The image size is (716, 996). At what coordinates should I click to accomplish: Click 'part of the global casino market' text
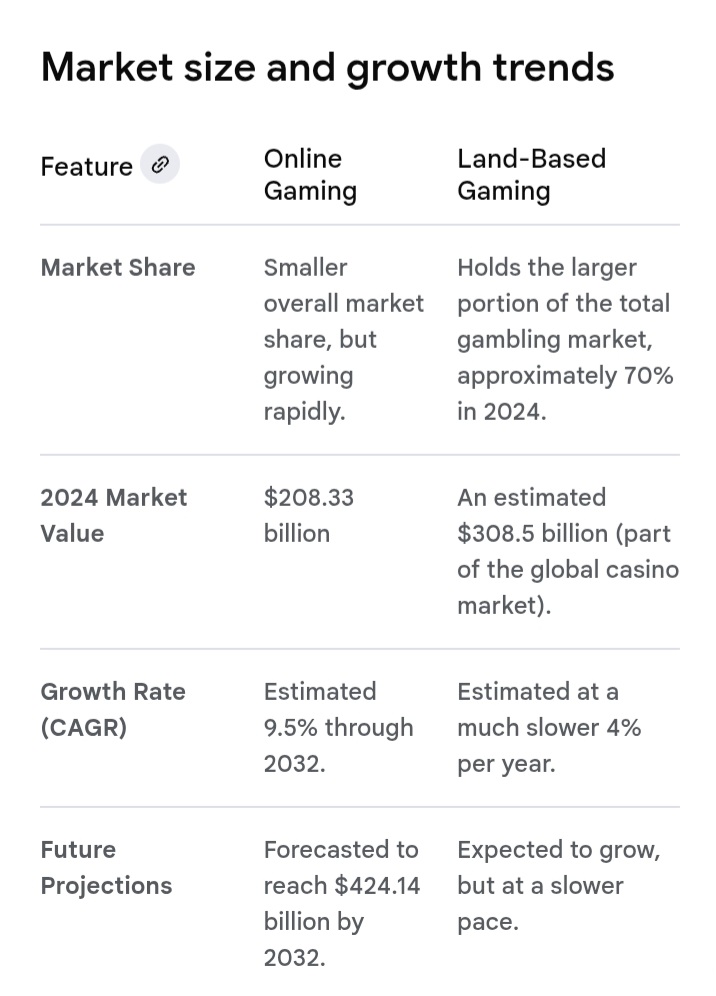click(x=567, y=569)
